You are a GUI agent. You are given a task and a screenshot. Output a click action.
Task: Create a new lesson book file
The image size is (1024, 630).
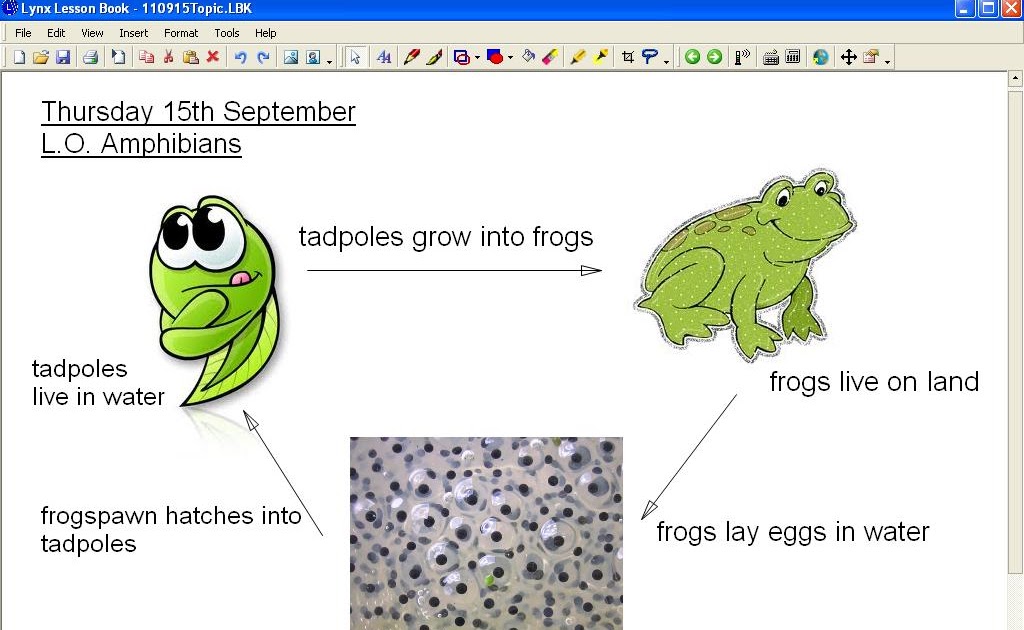click(x=20, y=57)
